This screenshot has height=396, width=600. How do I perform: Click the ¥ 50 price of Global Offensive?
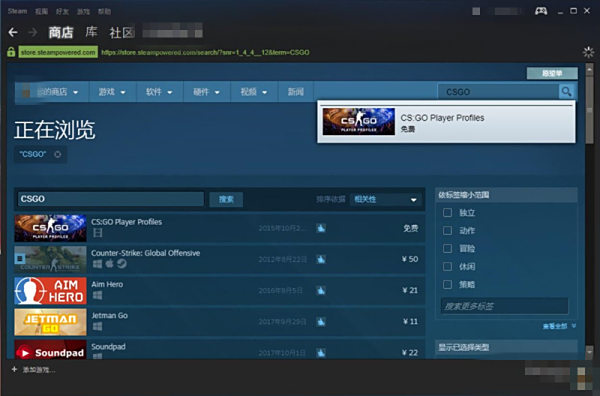410,259
